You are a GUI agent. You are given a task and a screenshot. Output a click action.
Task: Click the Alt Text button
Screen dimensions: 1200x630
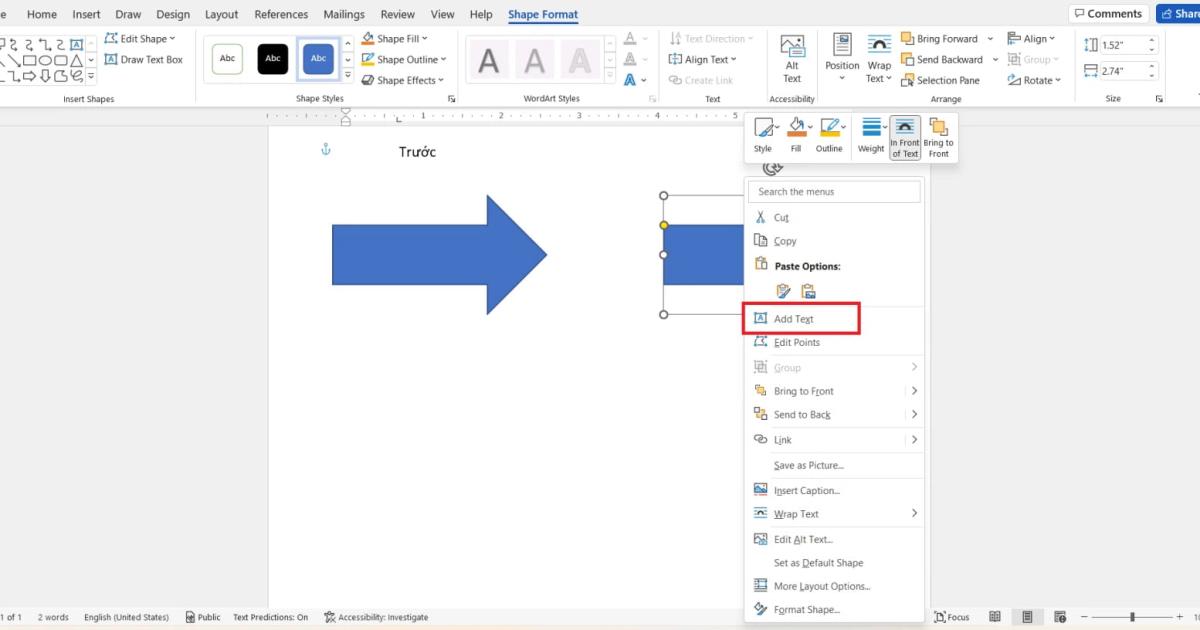792,60
